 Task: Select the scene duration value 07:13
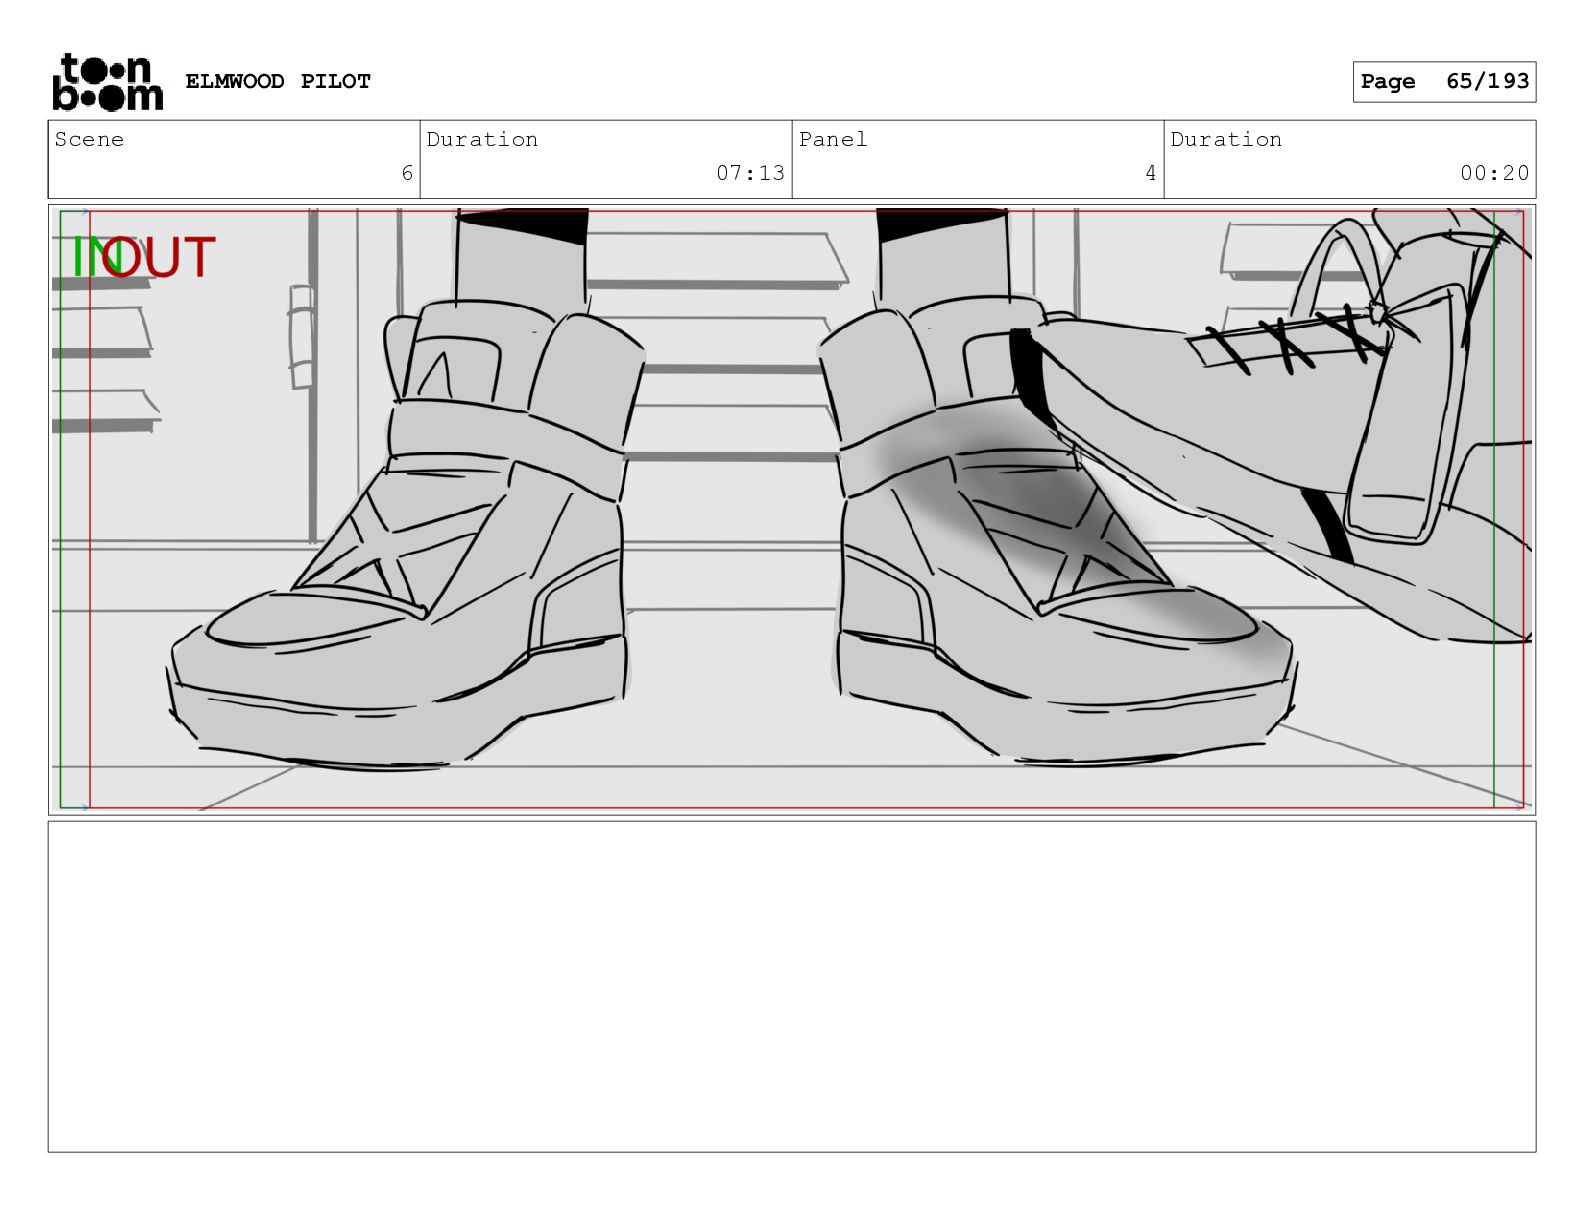click(x=750, y=173)
